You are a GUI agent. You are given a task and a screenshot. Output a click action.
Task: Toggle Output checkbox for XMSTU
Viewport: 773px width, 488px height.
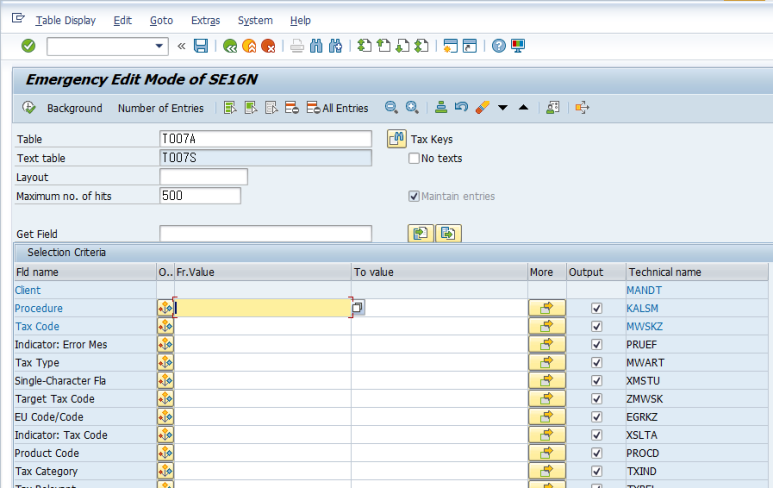click(x=597, y=381)
